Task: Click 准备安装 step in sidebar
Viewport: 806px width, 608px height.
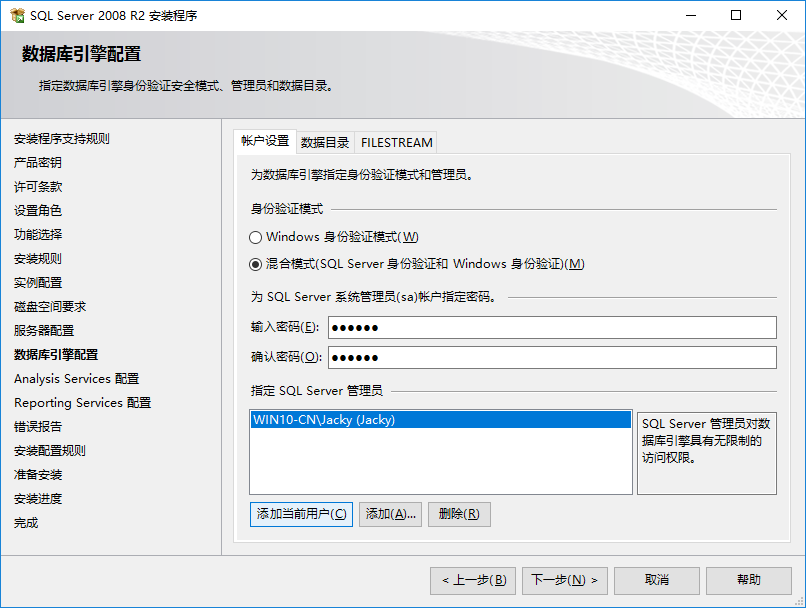Action: pos(38,475)
